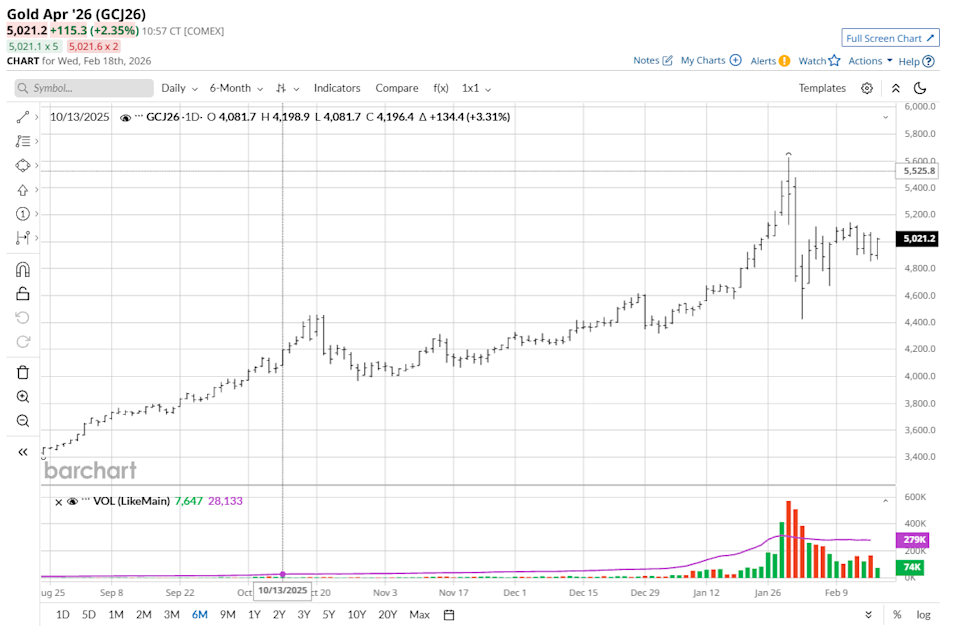Image resolution: width=960 pixels, height=641 pixels.
Task: Hide the GCJ26 main plot via eye icon
Action: [x=125, y=117]
